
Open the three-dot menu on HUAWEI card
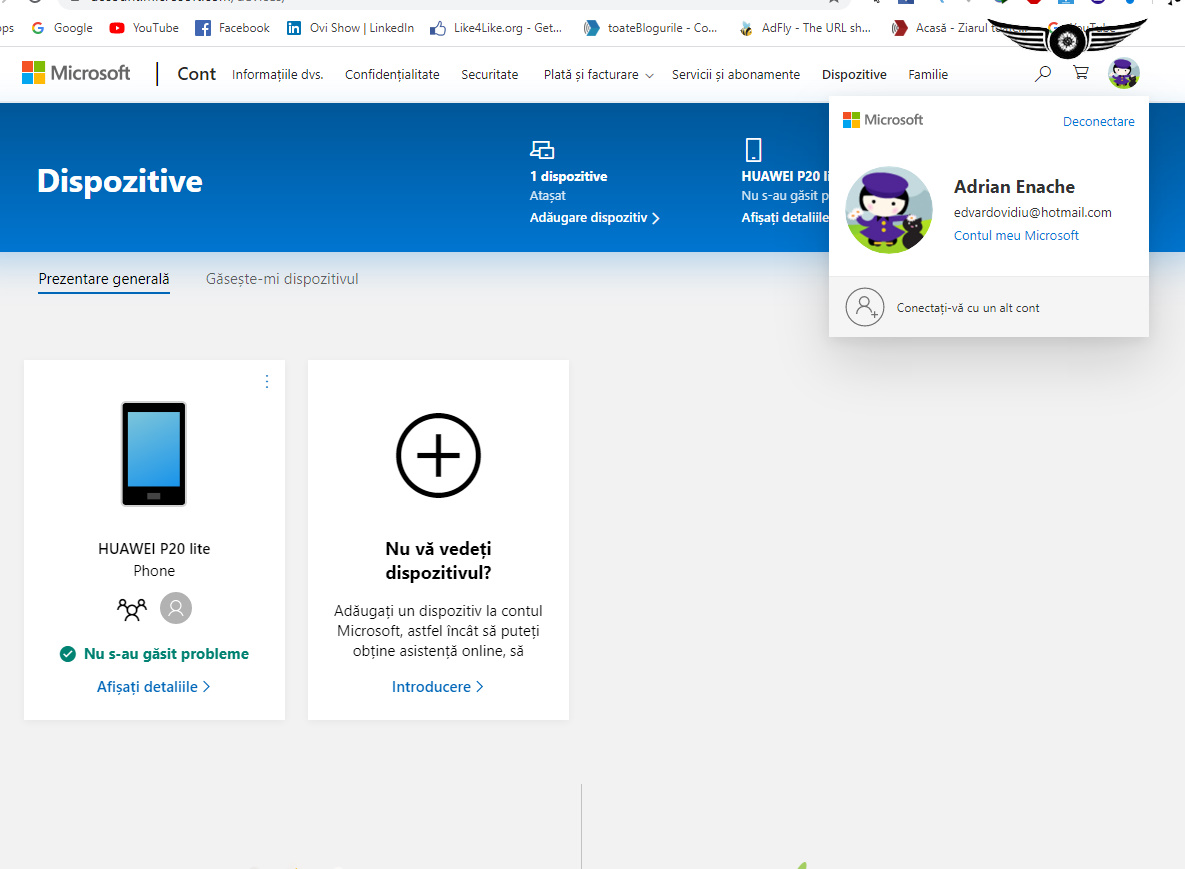tap(267, 382)
